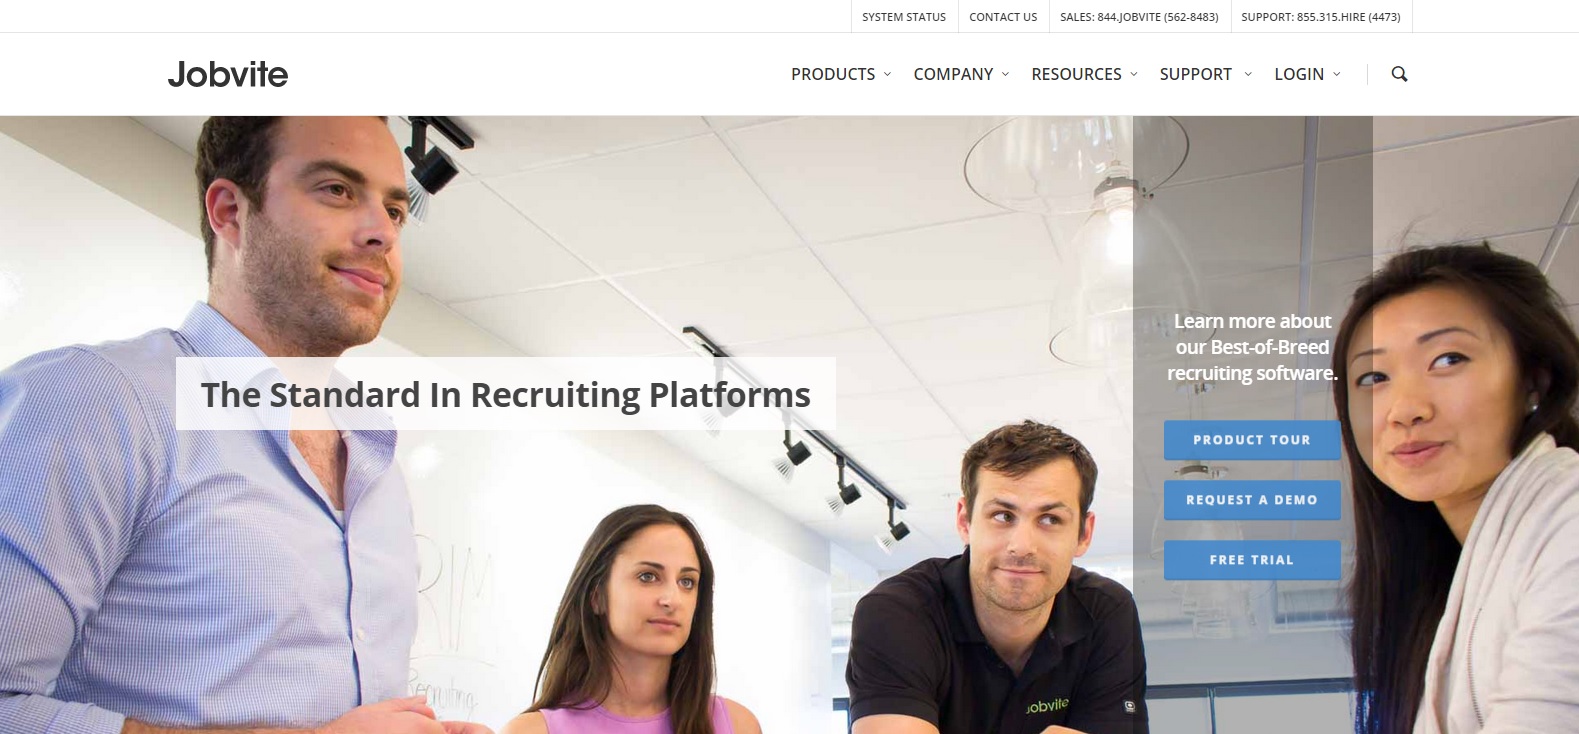Click the Sales phone number link
Viewport: 1579px width, 734px height.
pyautogui.click(x=1139, y=17)
